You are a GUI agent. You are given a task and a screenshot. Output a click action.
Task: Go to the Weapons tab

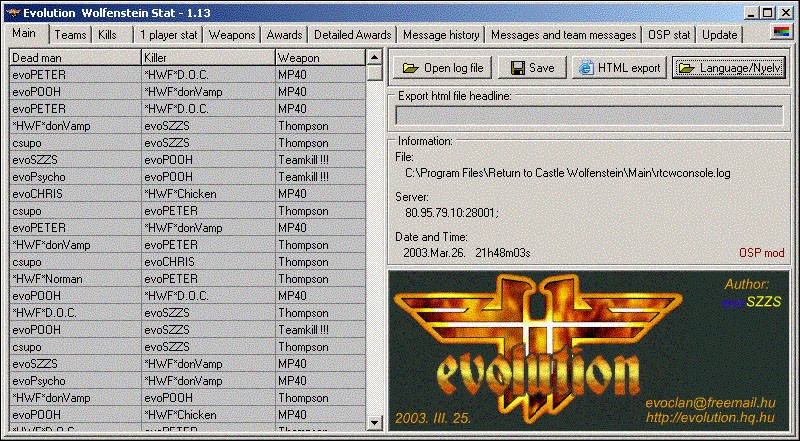point(232,35)
